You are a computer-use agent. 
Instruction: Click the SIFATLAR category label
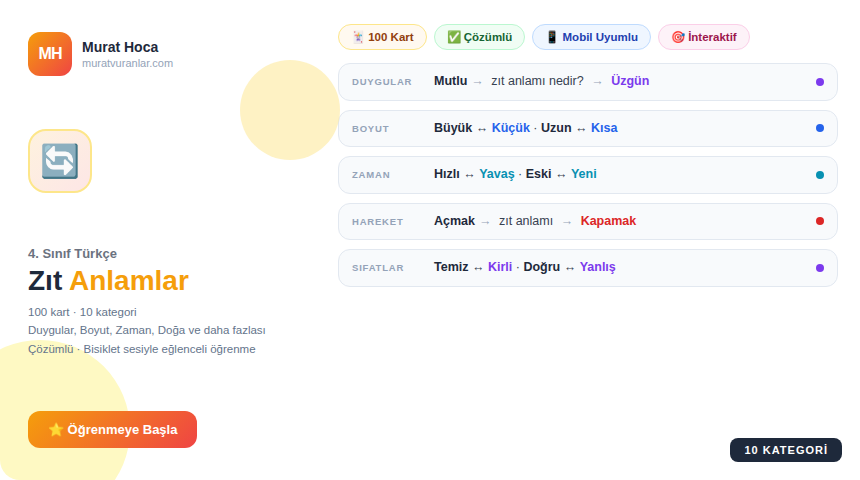pos(377,268)
